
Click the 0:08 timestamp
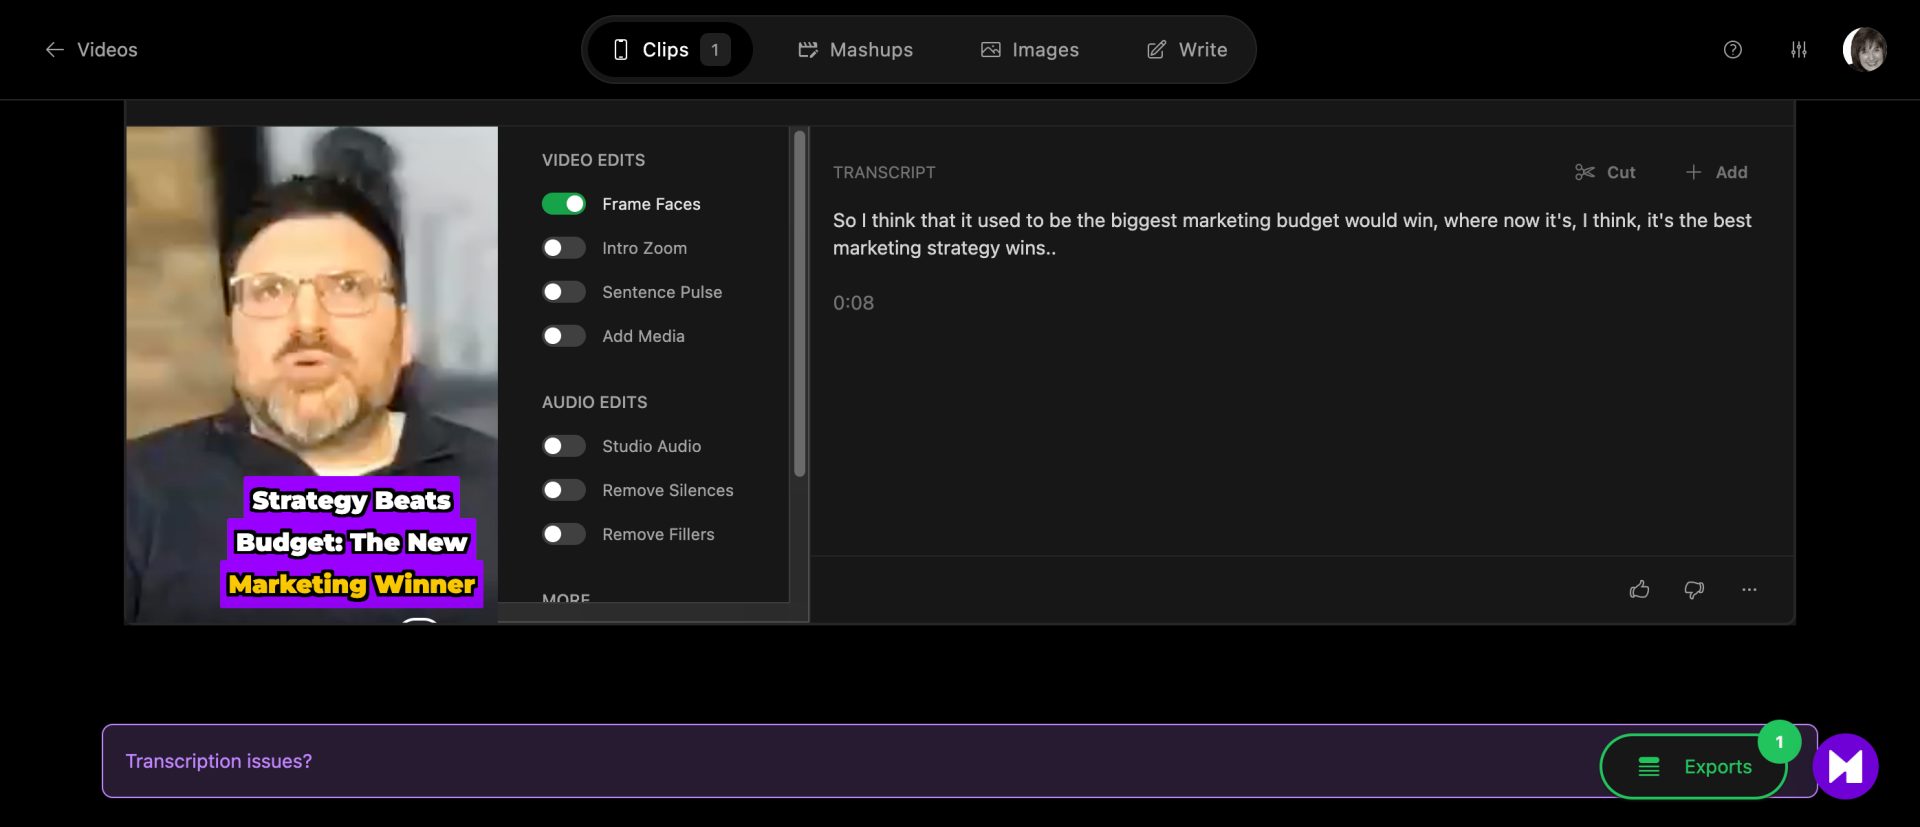click(x=853, y=303)
